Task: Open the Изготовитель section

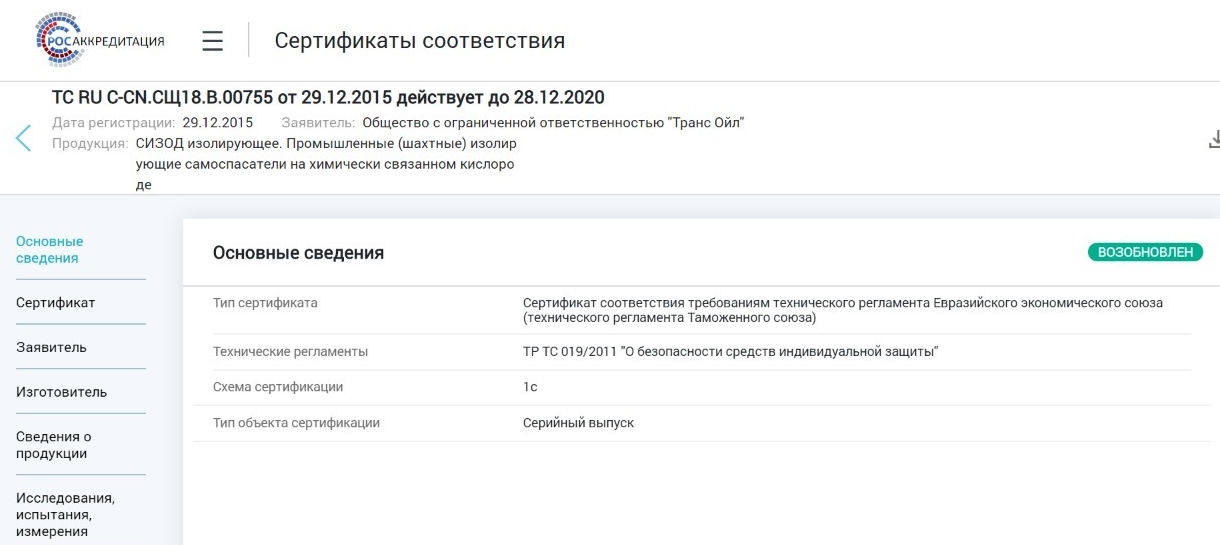Action: tap(62, 391)
